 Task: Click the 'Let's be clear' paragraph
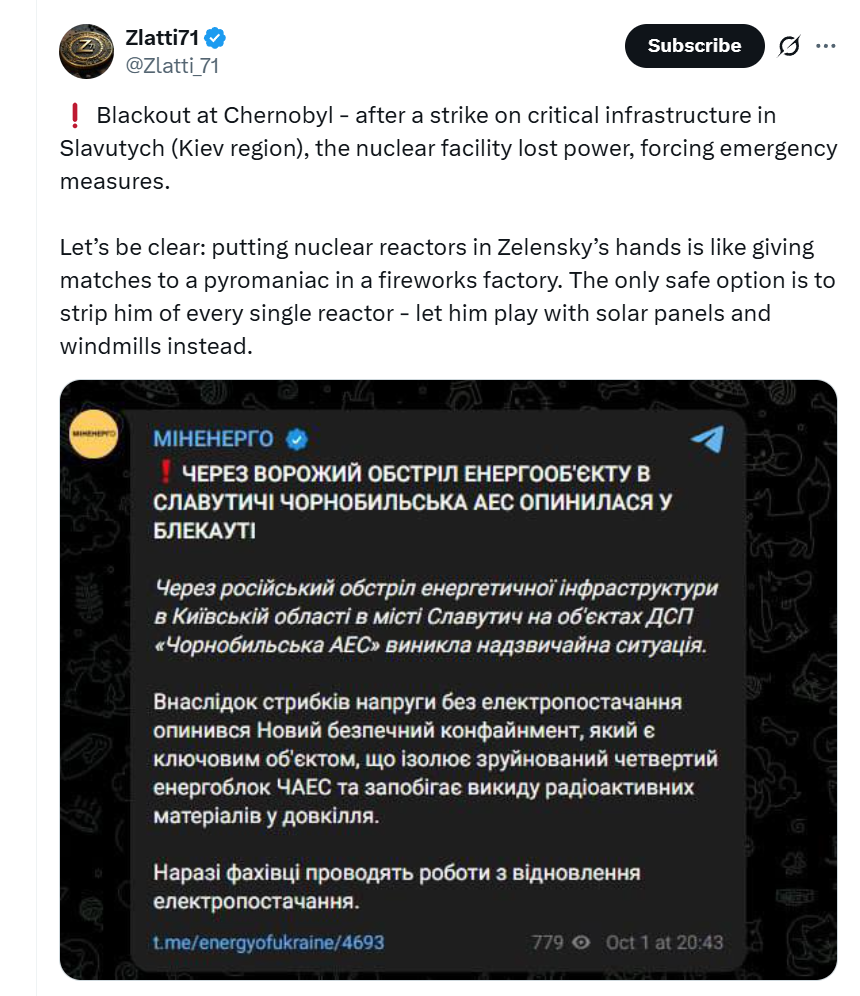437,296
